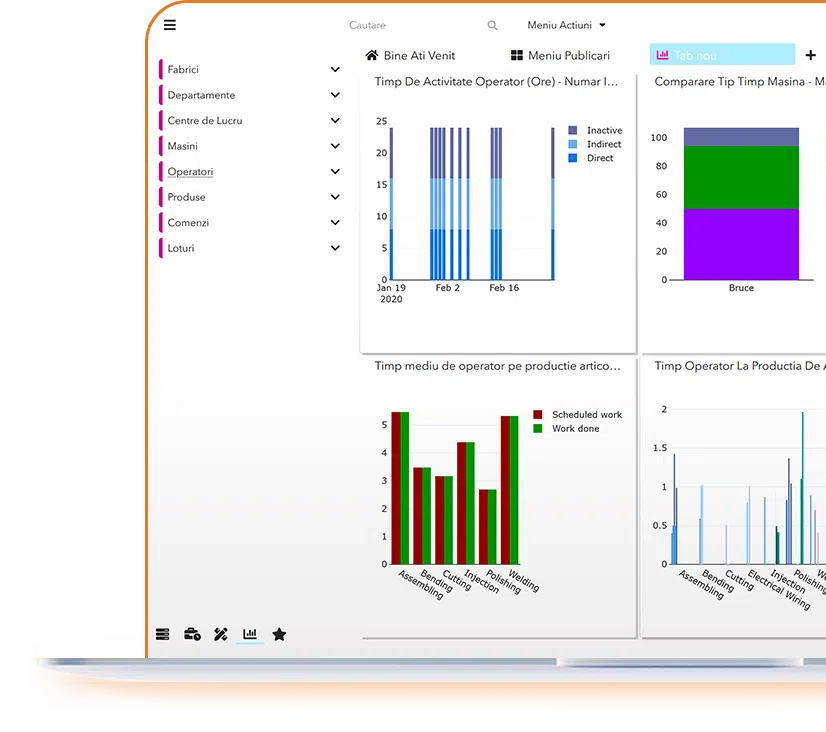Switch to the Bine Ati Venit tab
The height and width of the screenshot is (732, 826).
410,56
